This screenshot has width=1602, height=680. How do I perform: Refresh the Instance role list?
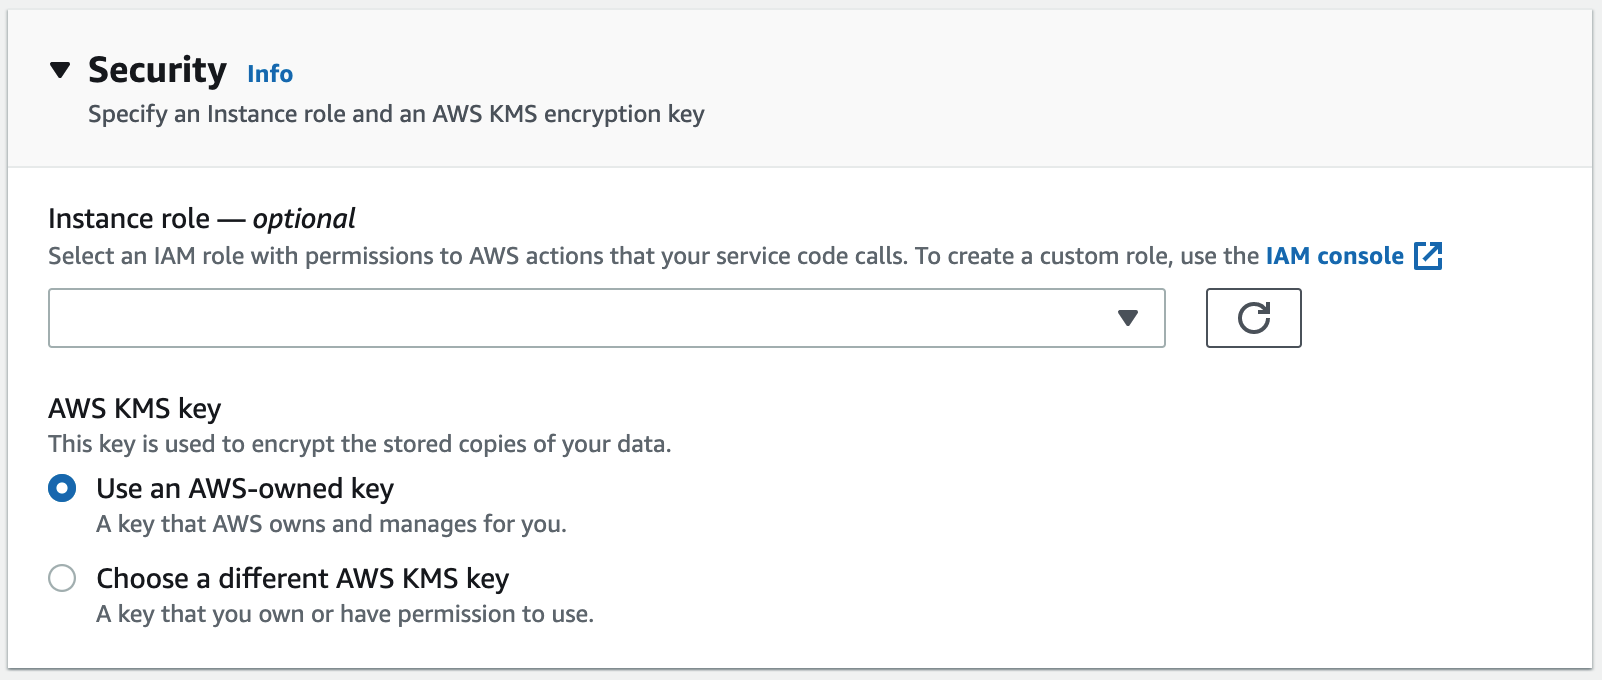1254,318
